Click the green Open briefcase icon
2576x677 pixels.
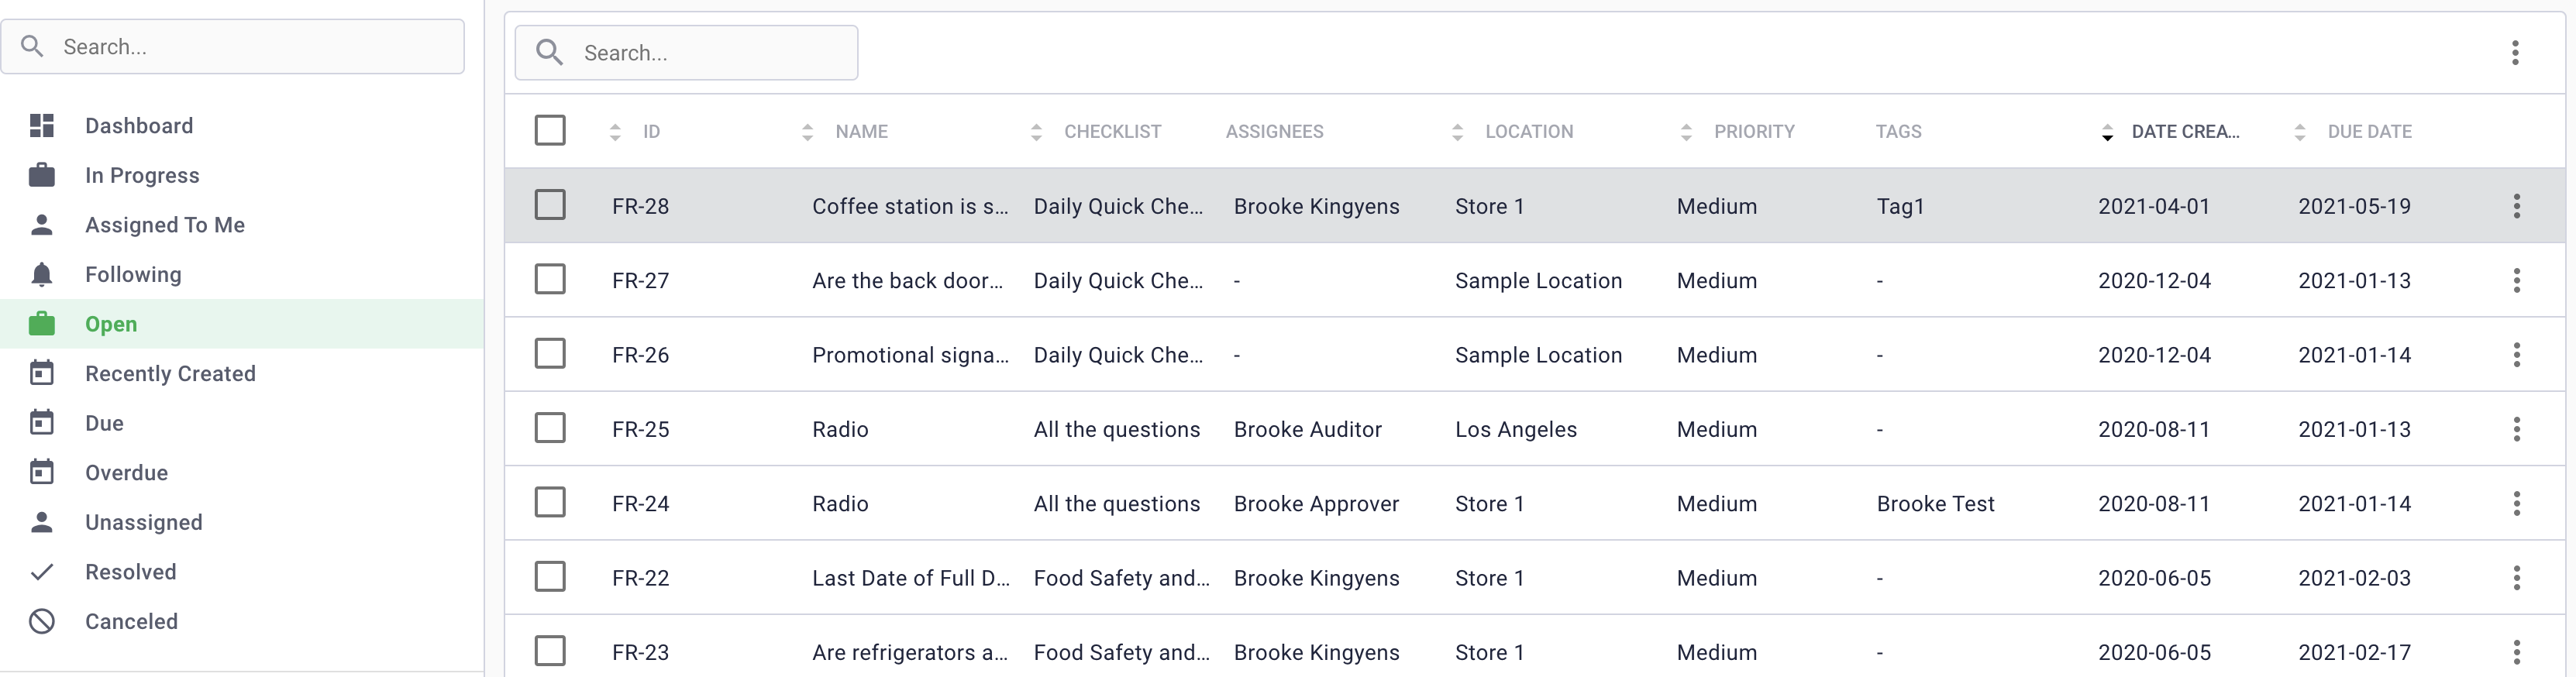pos(41,324)
